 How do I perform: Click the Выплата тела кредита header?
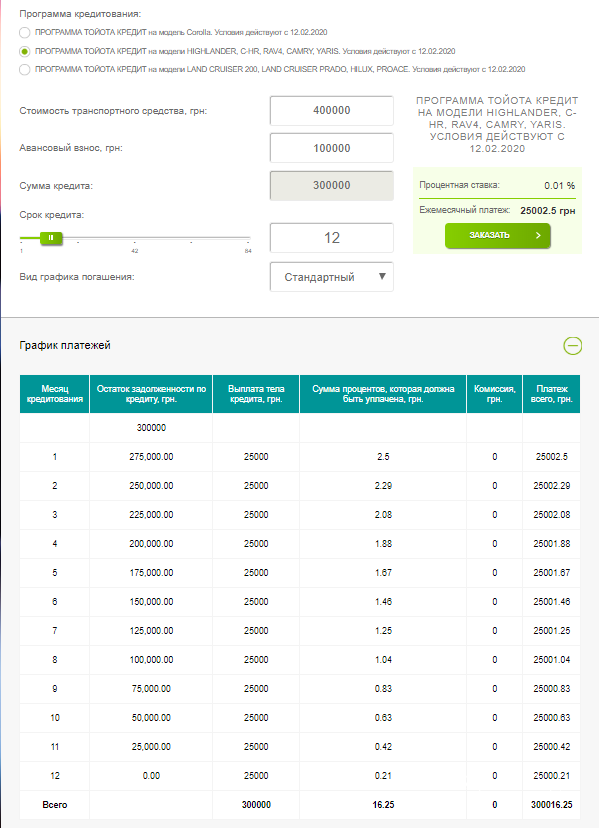click(256, 394)
